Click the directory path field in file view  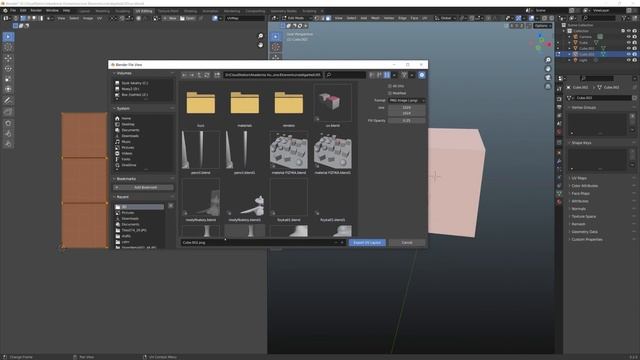point(273,75)
